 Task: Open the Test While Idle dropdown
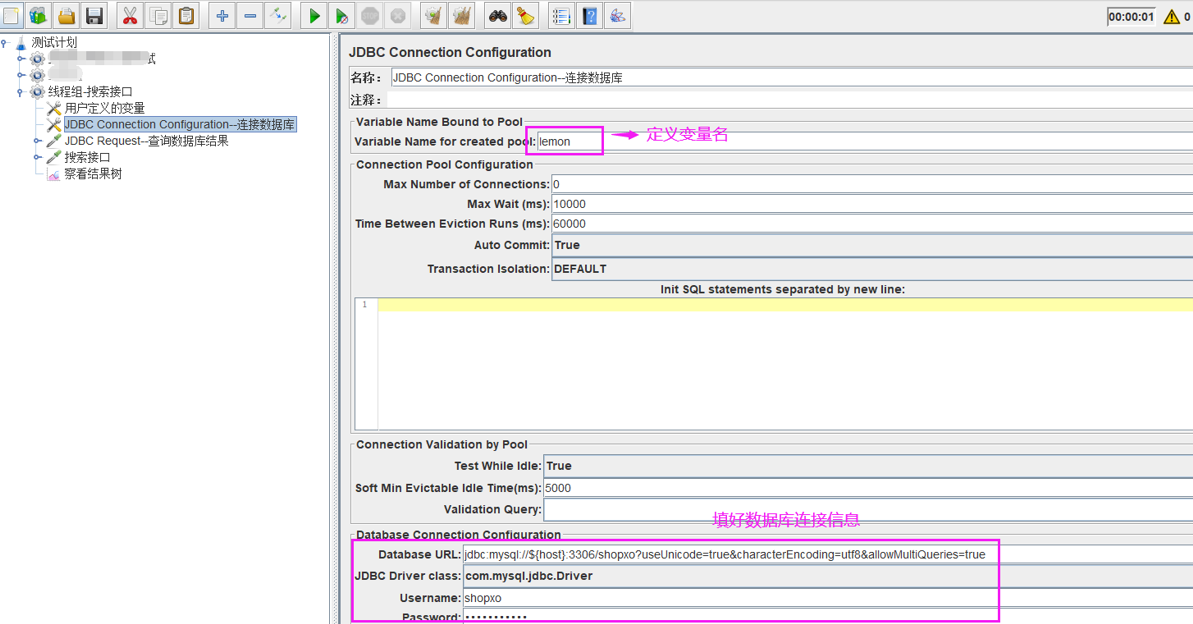866,466
